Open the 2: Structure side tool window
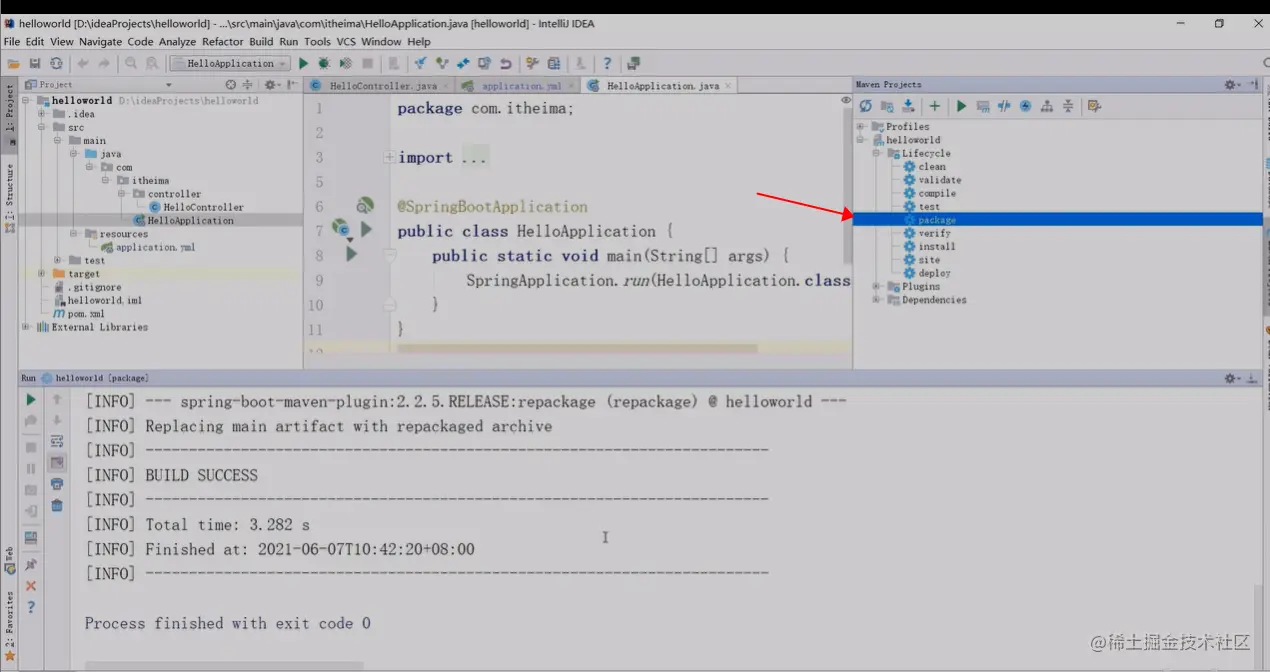1270x672 pixels. (10, 198)
